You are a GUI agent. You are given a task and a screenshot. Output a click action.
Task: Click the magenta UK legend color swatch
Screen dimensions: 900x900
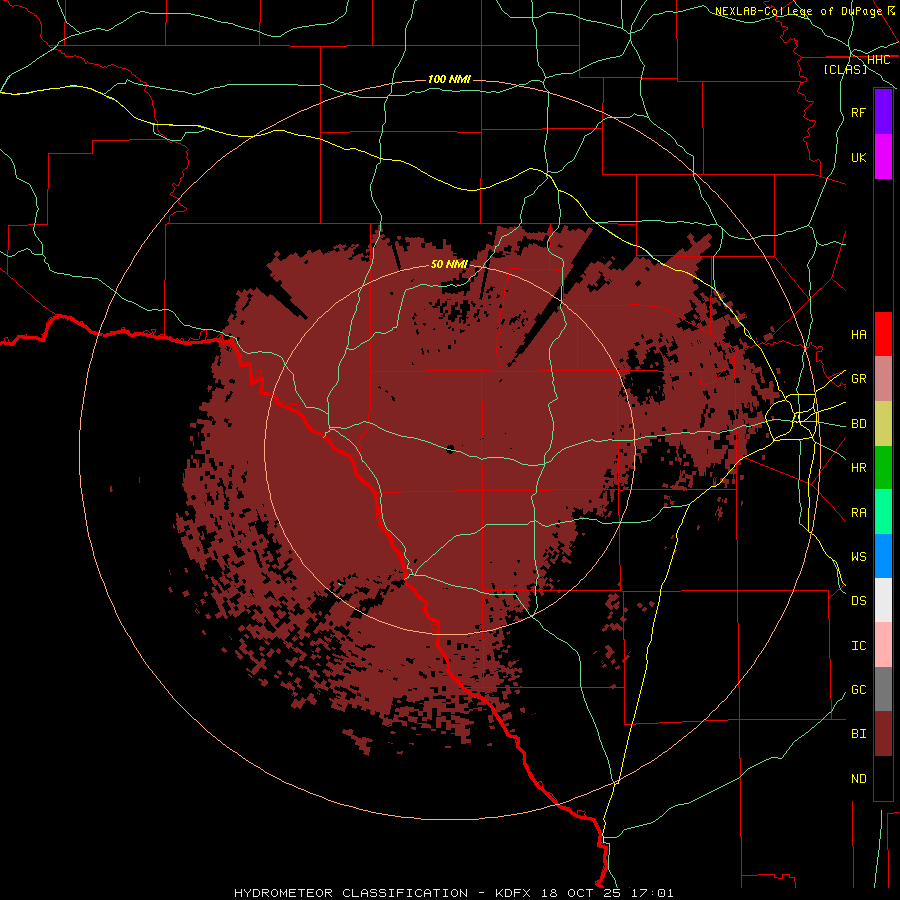(883, 157)
